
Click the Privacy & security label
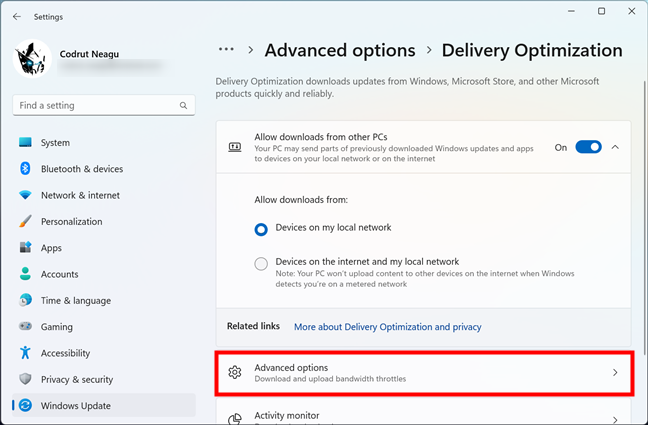pos(77,380)
